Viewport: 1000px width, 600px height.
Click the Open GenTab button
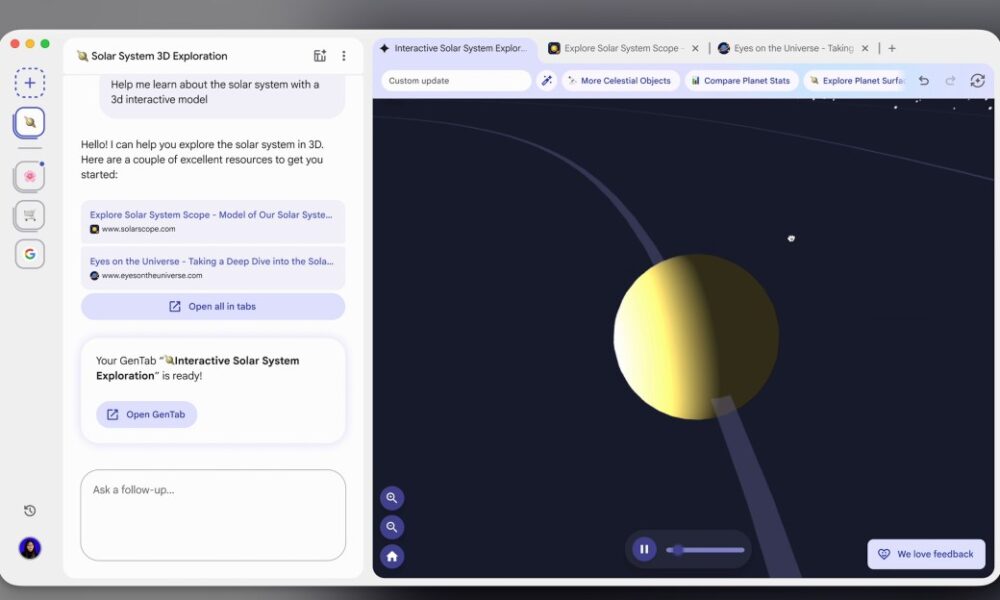(146, 414)
